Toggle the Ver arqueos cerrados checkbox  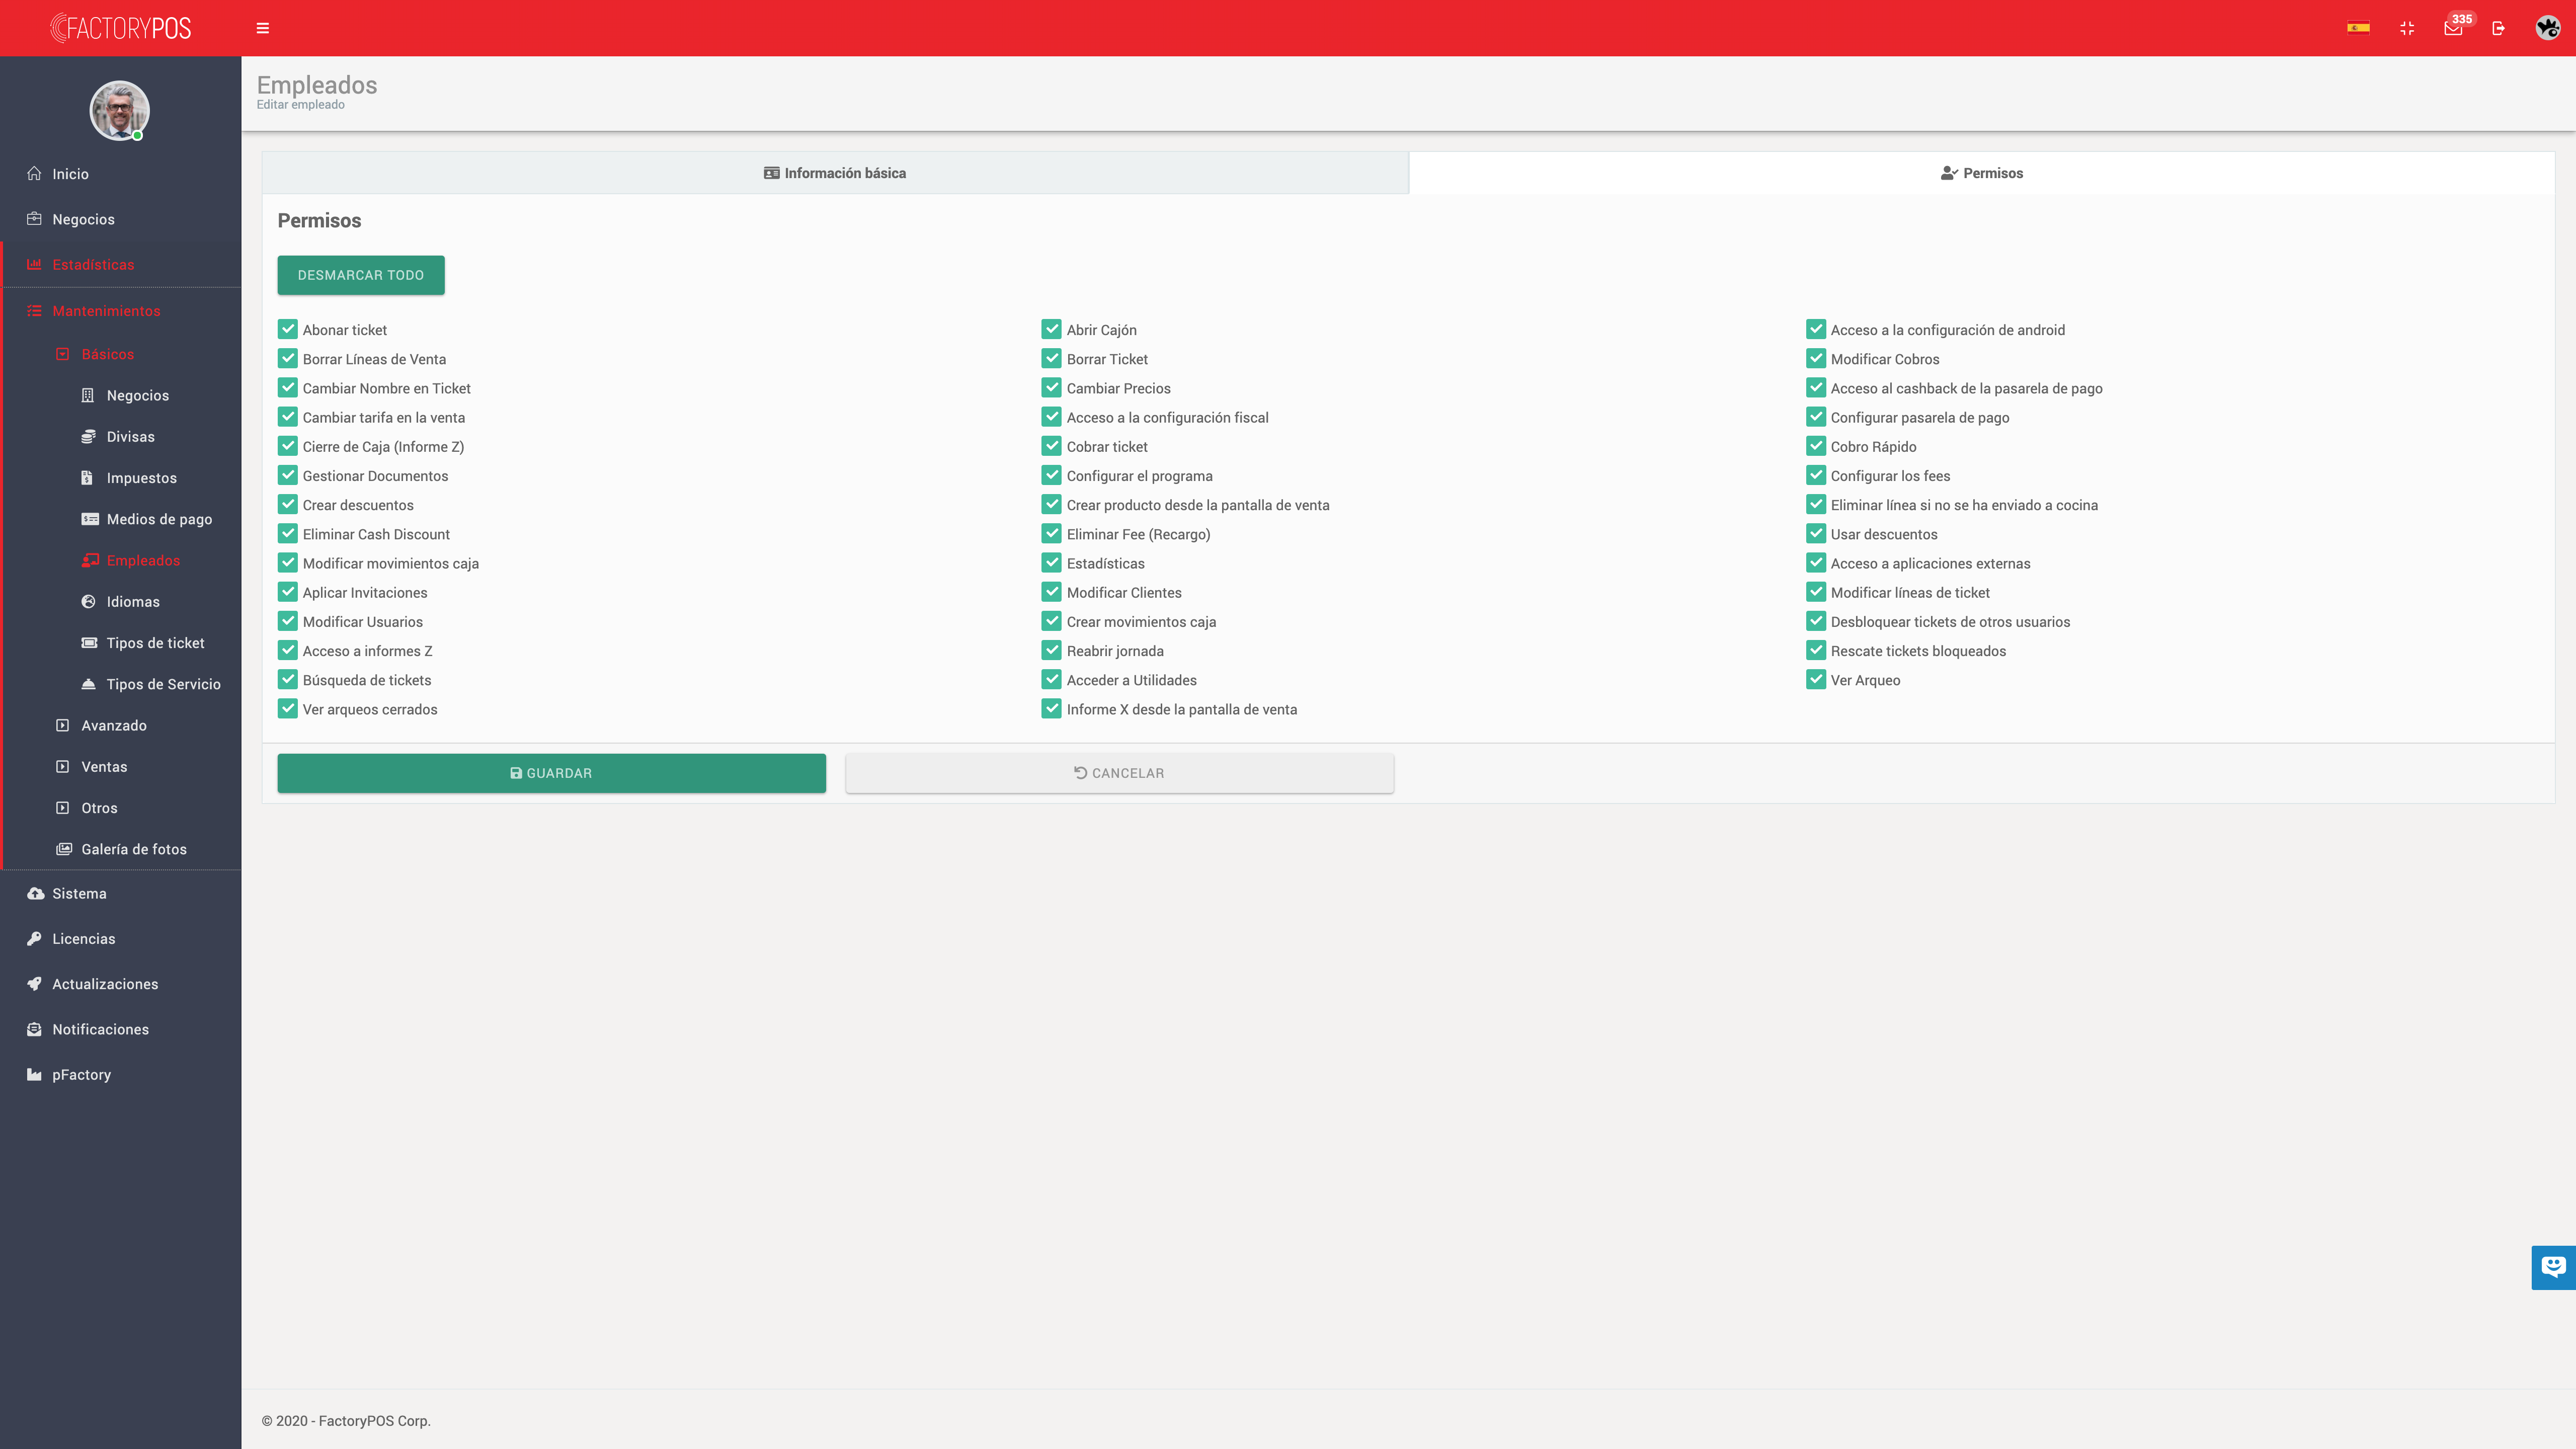(288, 709)
